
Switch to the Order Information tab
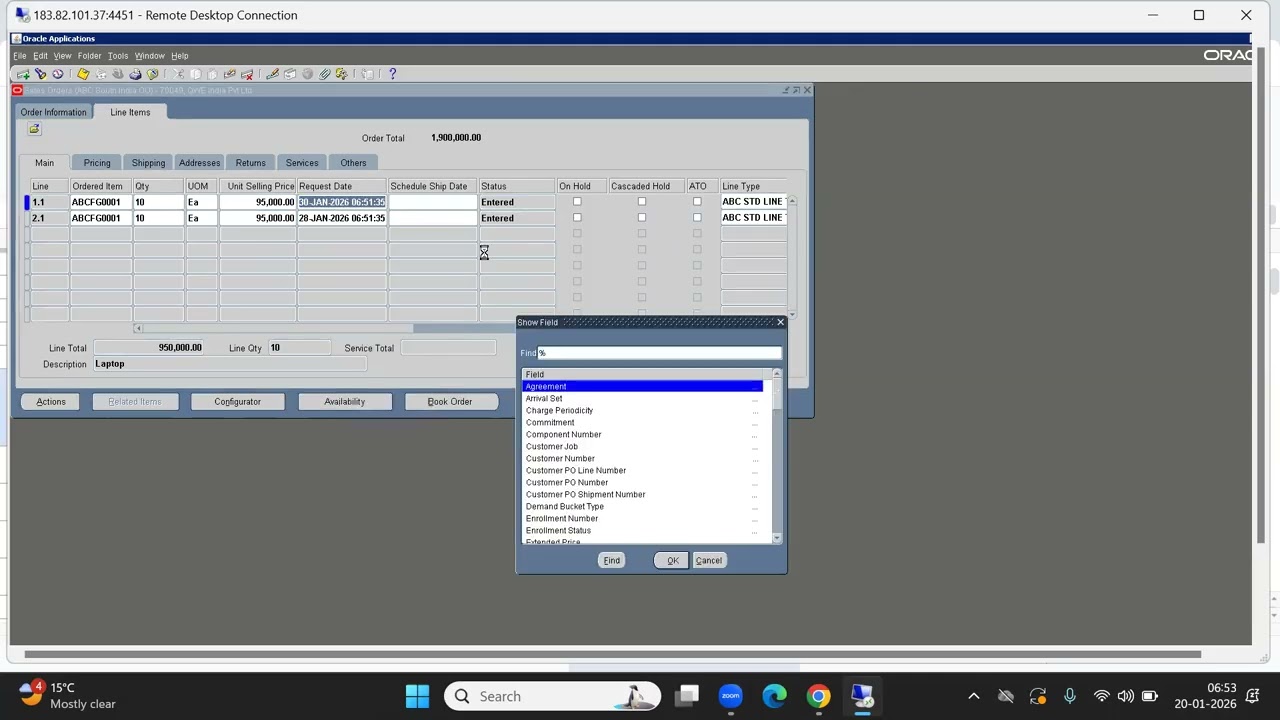click(x=54, y=112)
